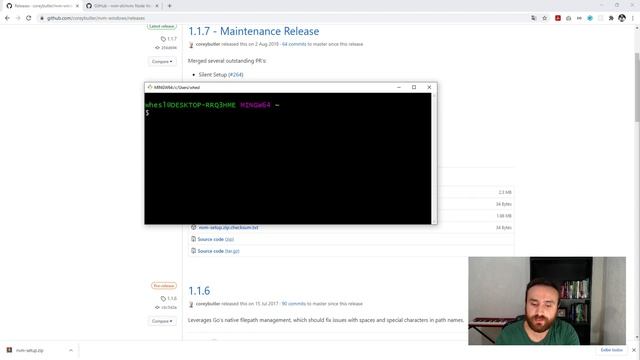Open the extensions puzzle piece menu
This screenshot has width=640, height=360.
click(611, 18)
